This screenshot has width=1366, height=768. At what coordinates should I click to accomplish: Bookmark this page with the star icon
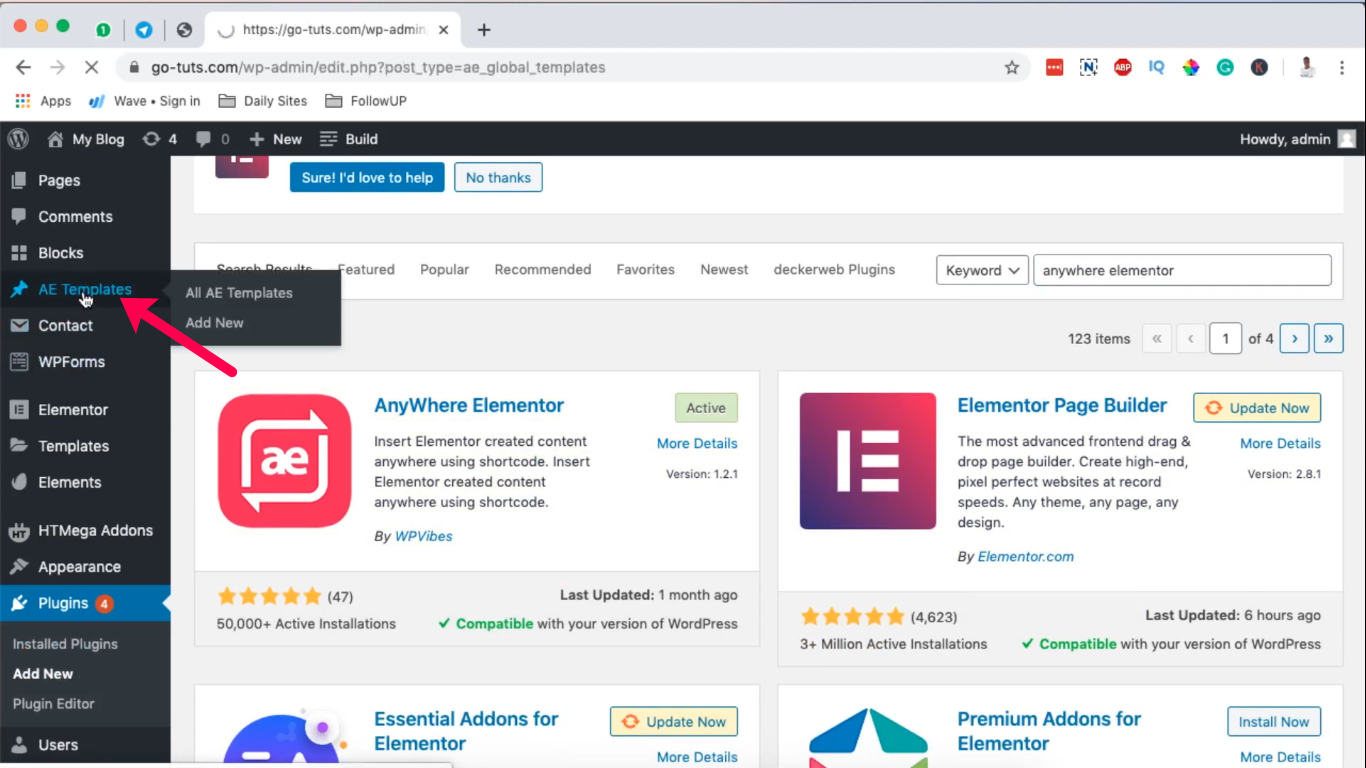[x=1012, y=67]
